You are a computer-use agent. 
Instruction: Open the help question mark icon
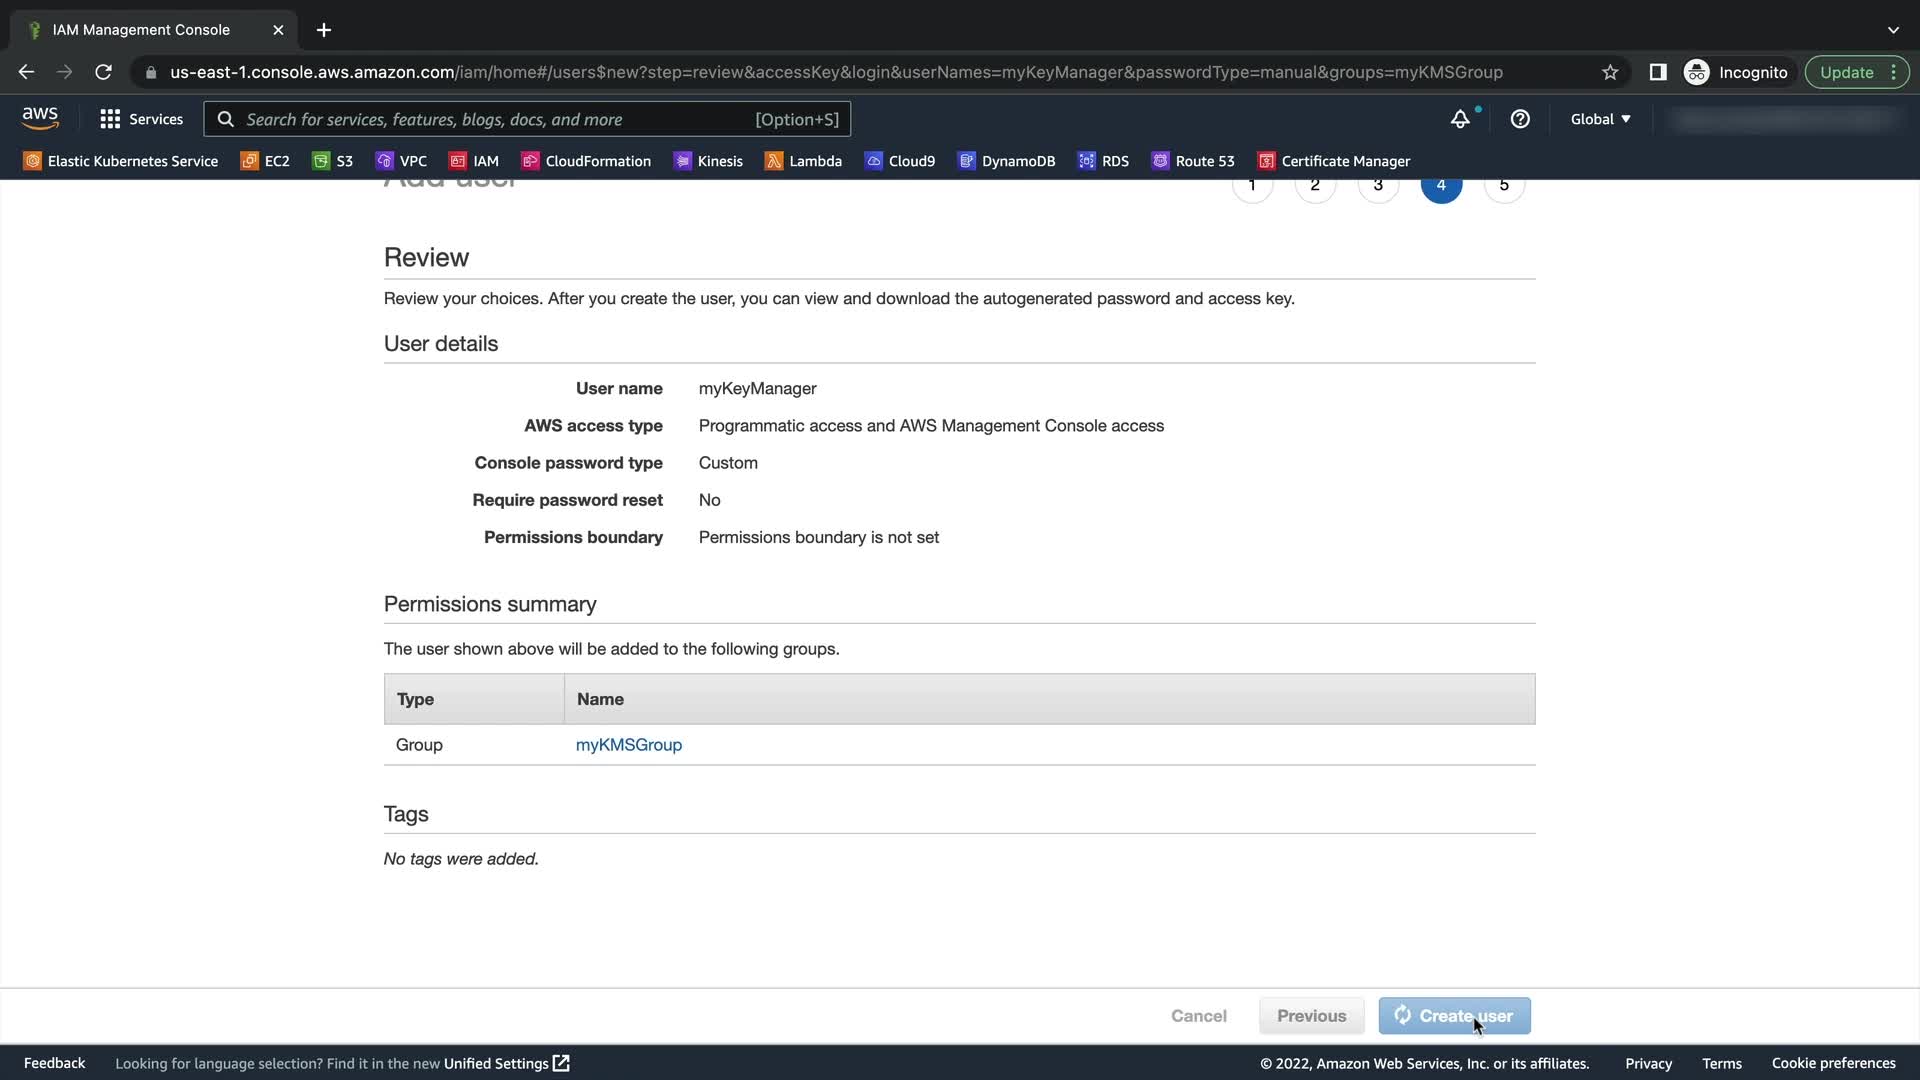click(1520, 119)
